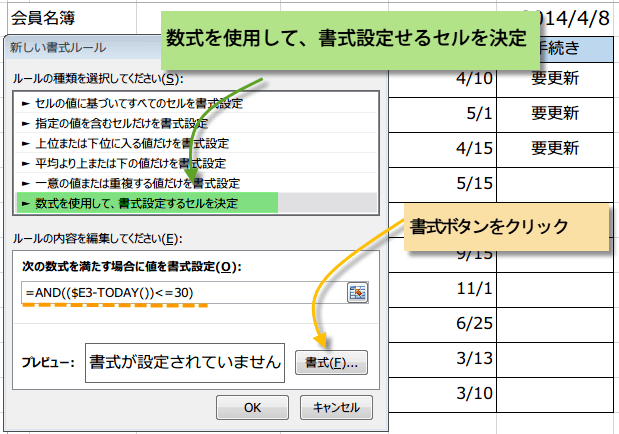The image size is (619, 434).
Task: Click the formula input =AND(($E3-TODAY())<=30)
Action: 184,293
